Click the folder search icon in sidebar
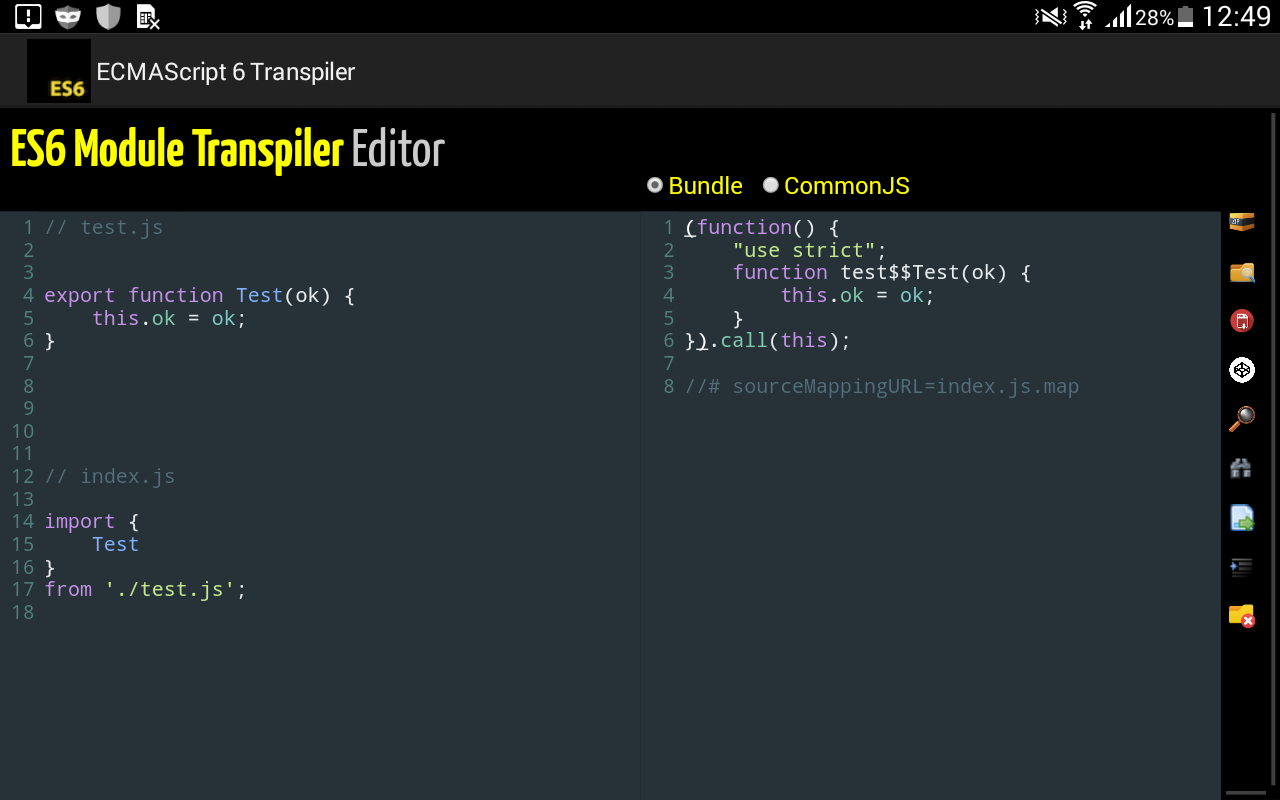 [x=1242, y=272]
